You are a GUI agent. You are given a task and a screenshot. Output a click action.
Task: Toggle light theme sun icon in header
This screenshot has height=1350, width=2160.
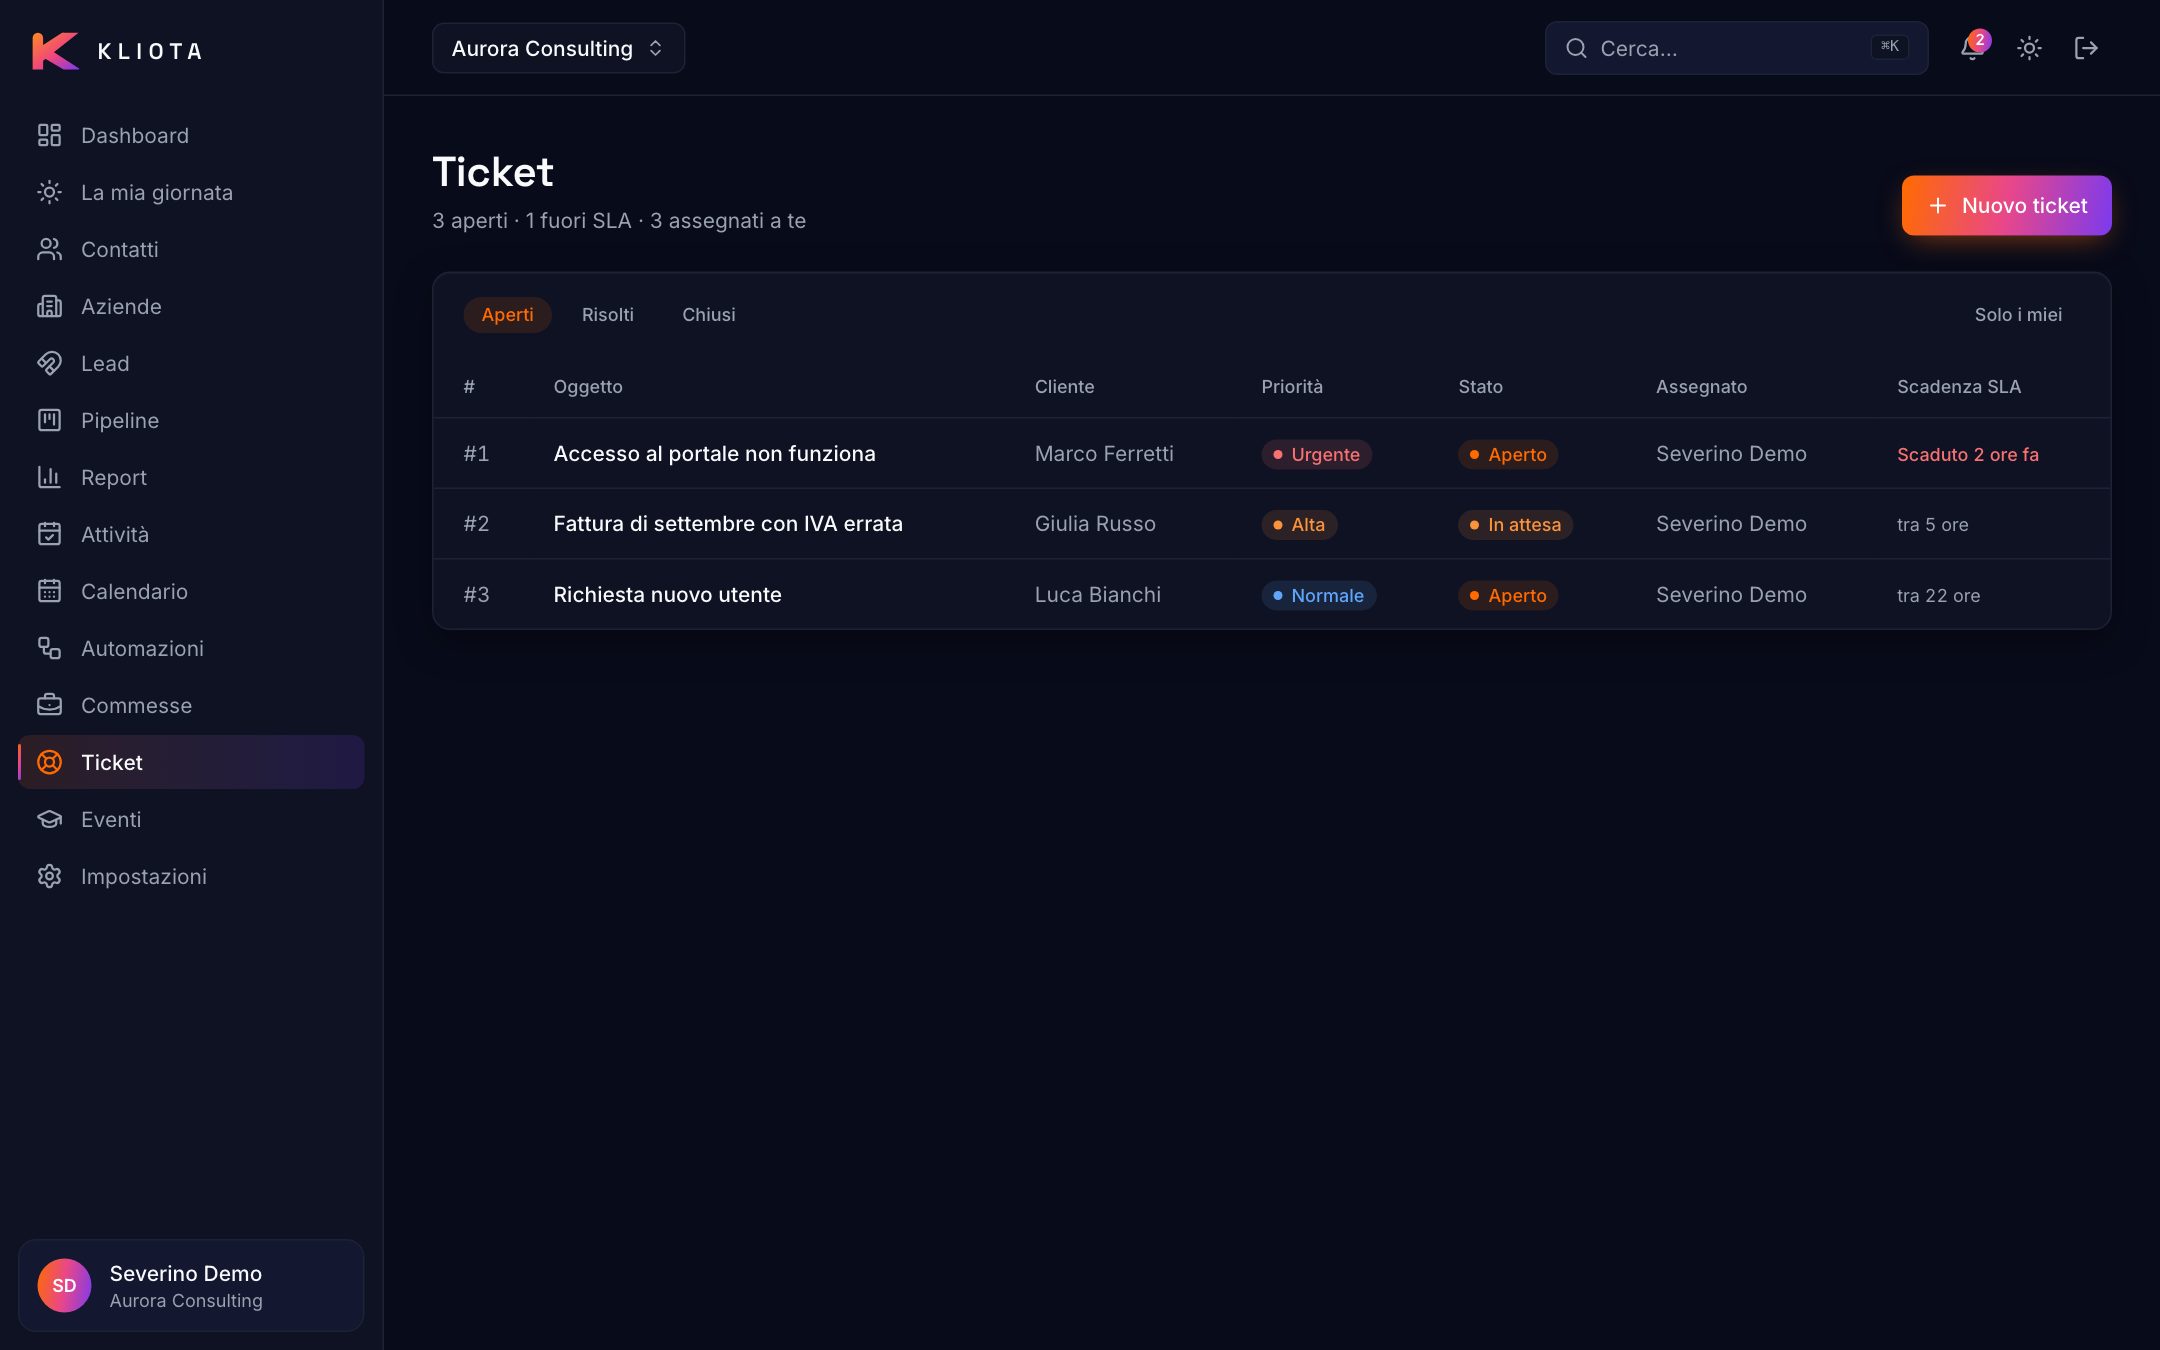[2029, 48]
